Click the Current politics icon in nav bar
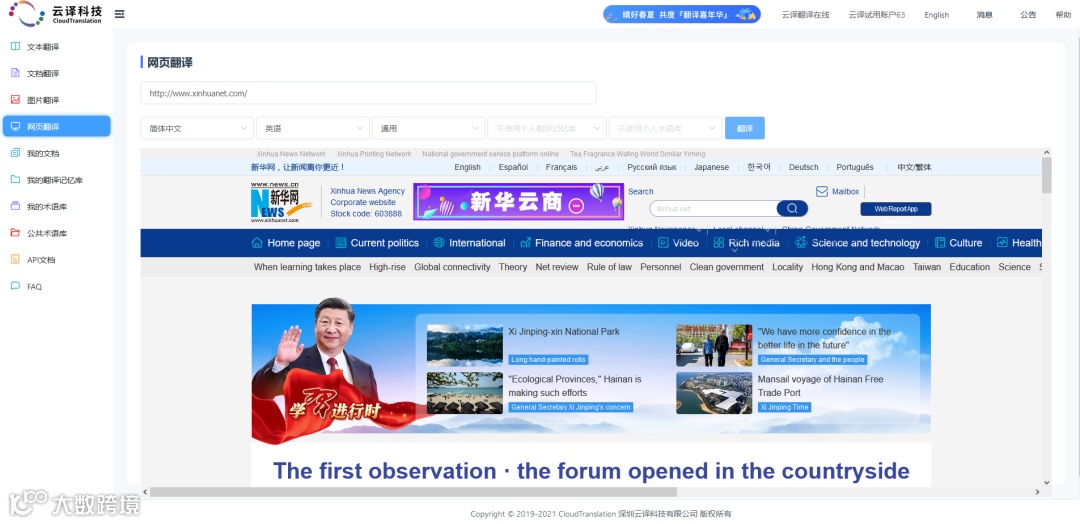The width and height of the screenshot is (1080, 524). click(340, 242)
